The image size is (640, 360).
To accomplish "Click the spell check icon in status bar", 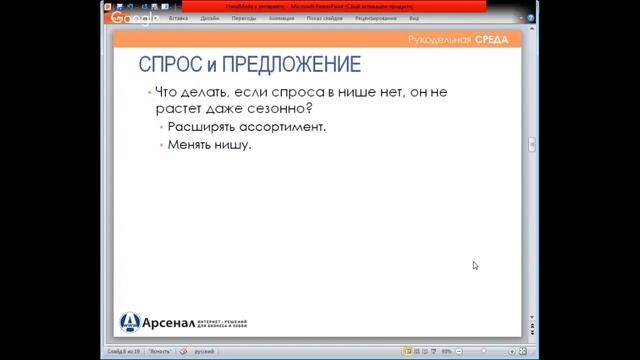I will coord(184,351).
